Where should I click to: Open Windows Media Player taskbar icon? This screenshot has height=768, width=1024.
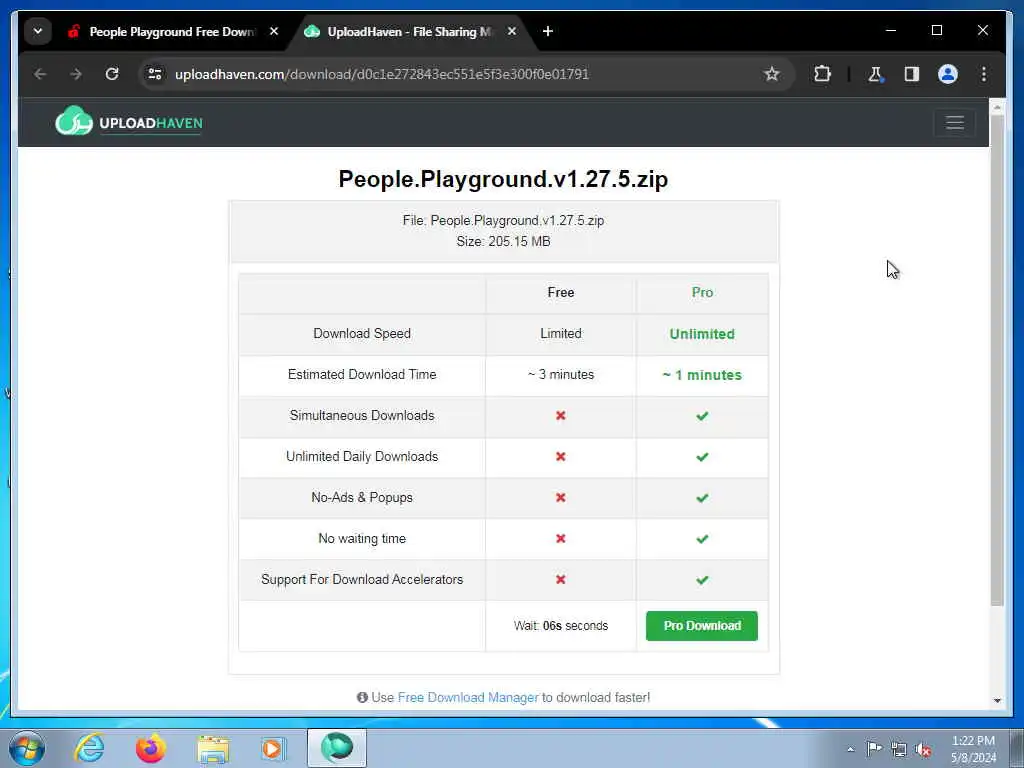[x=273, y=748]
